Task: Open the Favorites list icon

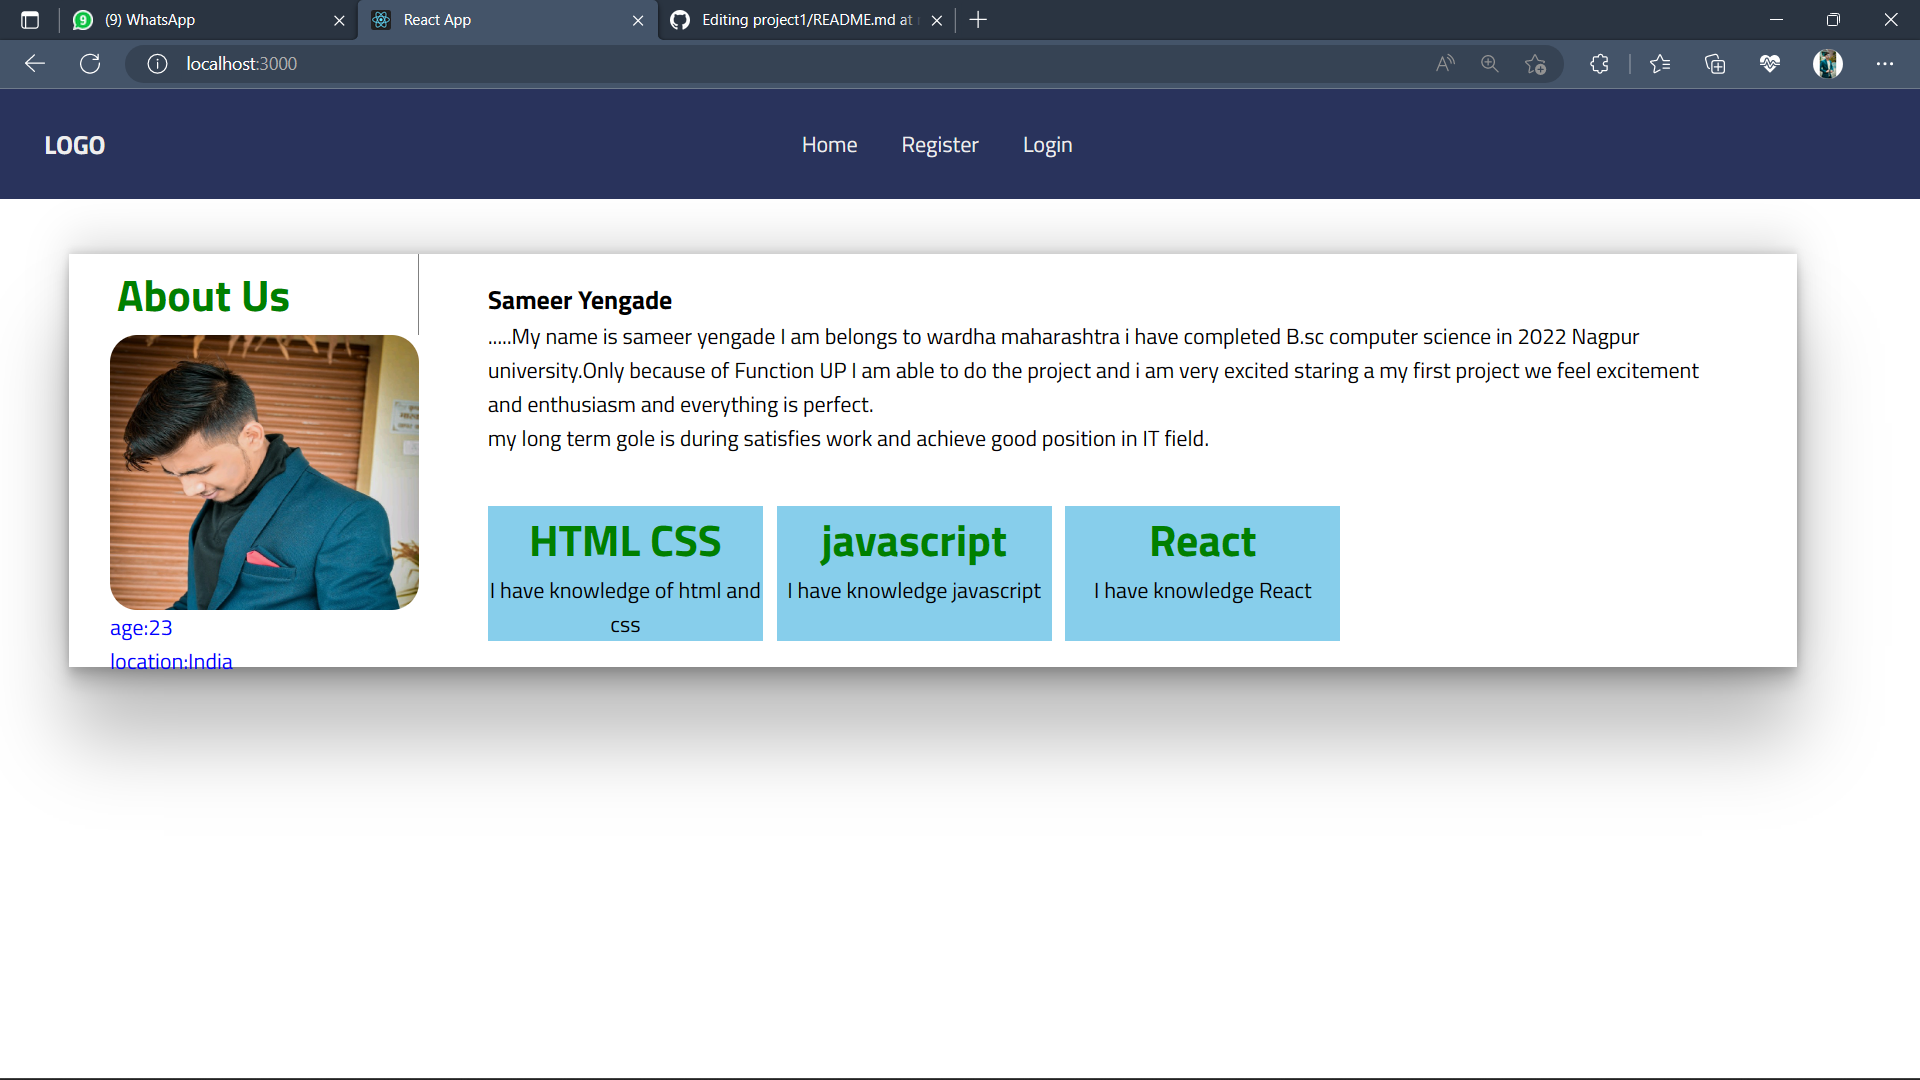Action: (x=1660, y=63)
